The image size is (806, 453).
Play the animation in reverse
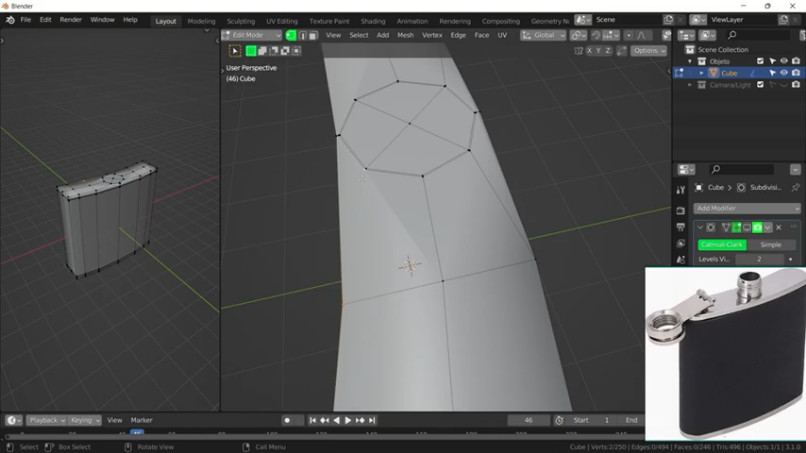336,420
